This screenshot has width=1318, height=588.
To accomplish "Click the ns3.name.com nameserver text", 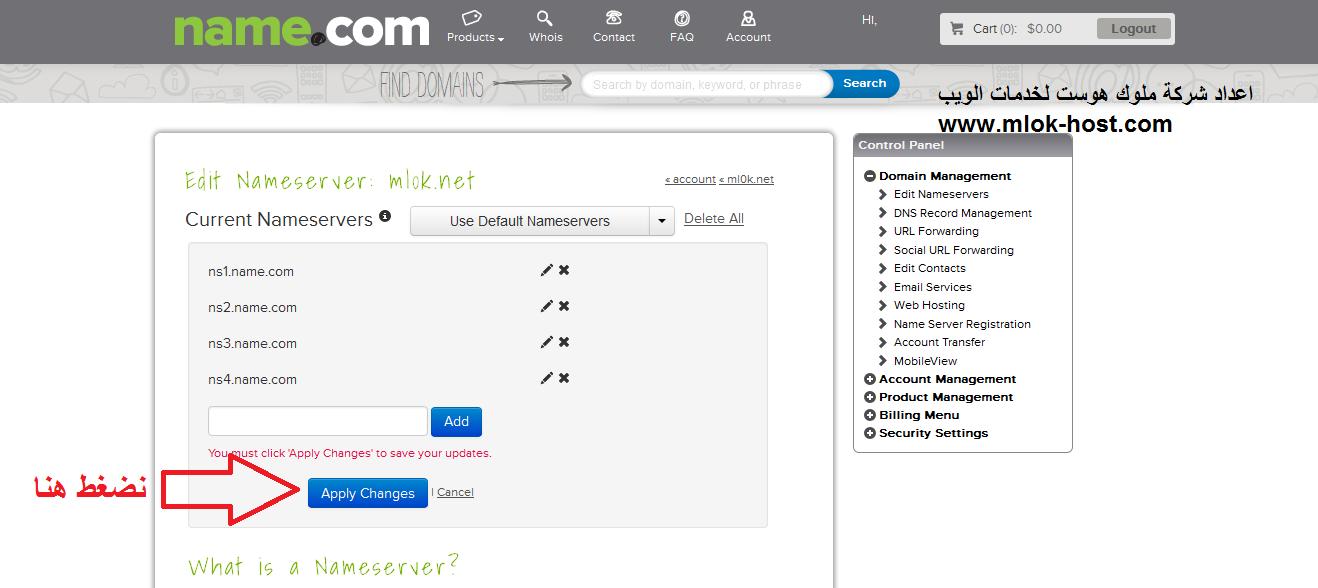I will [252, 343].
